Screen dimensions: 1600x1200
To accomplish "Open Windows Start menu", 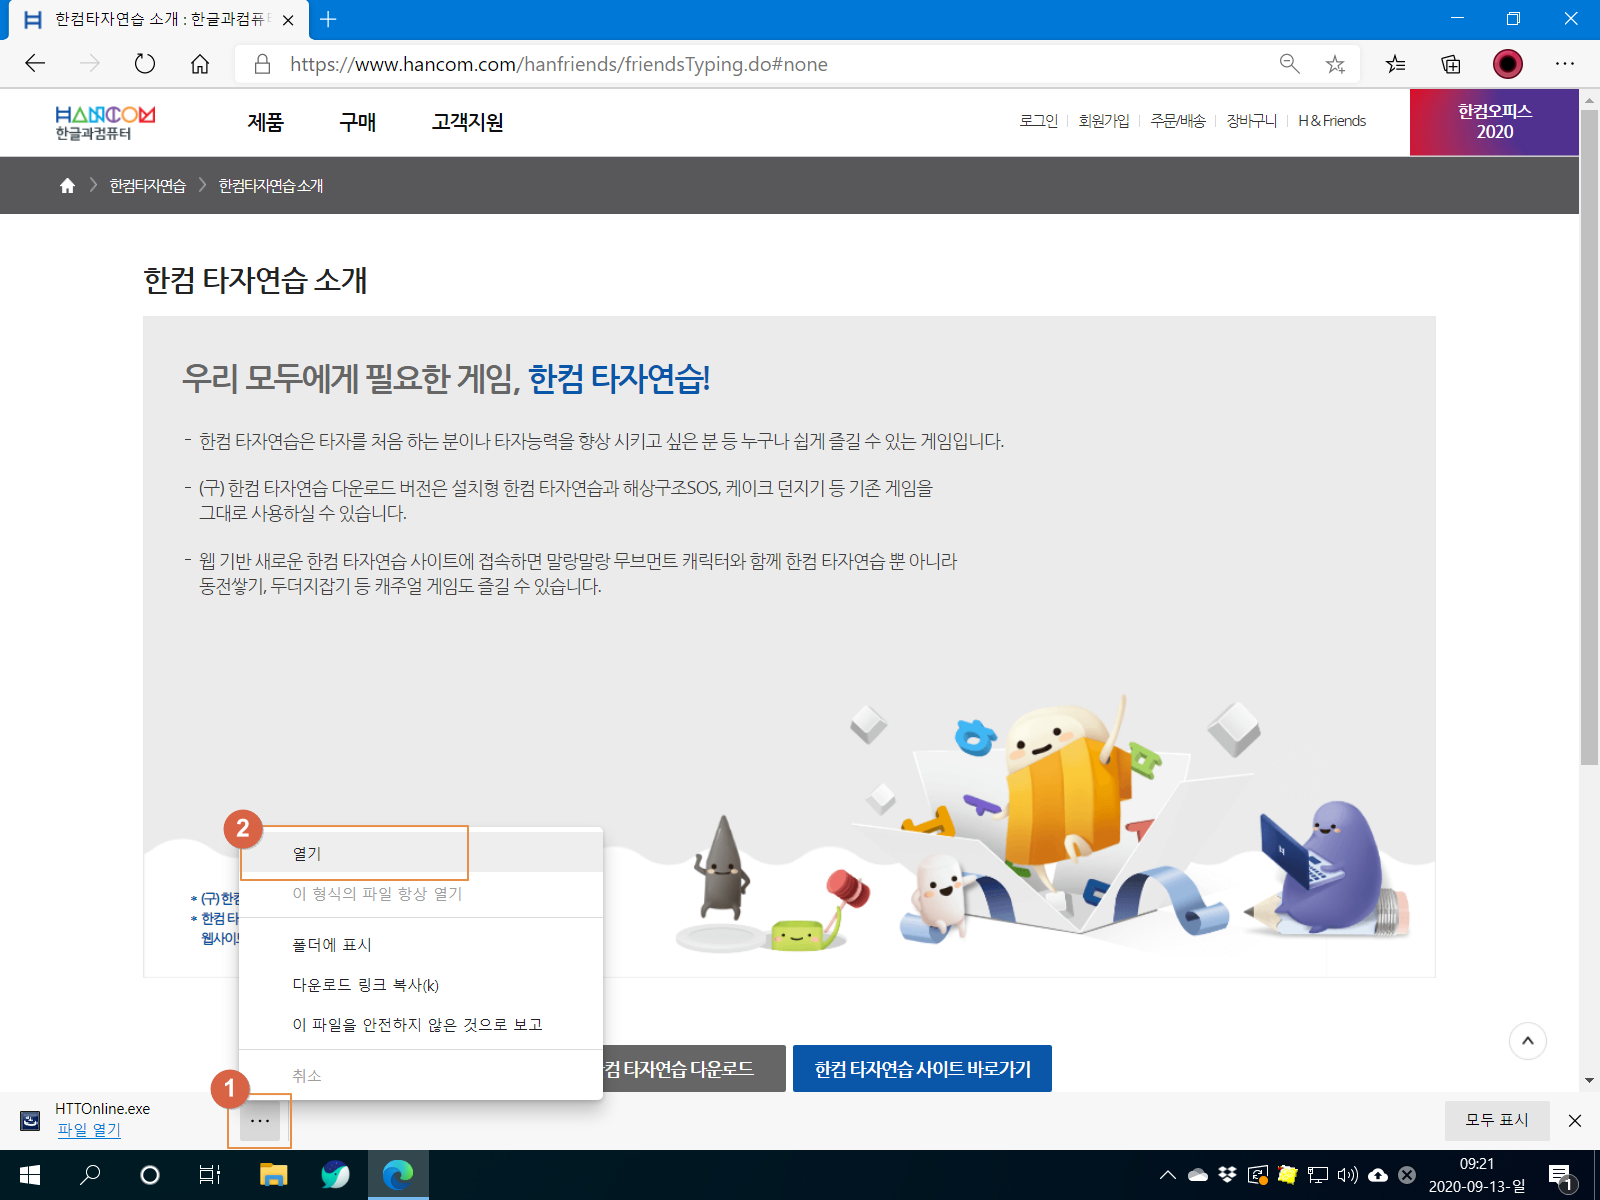I will pyautogui.click(x=30, y=1175).
